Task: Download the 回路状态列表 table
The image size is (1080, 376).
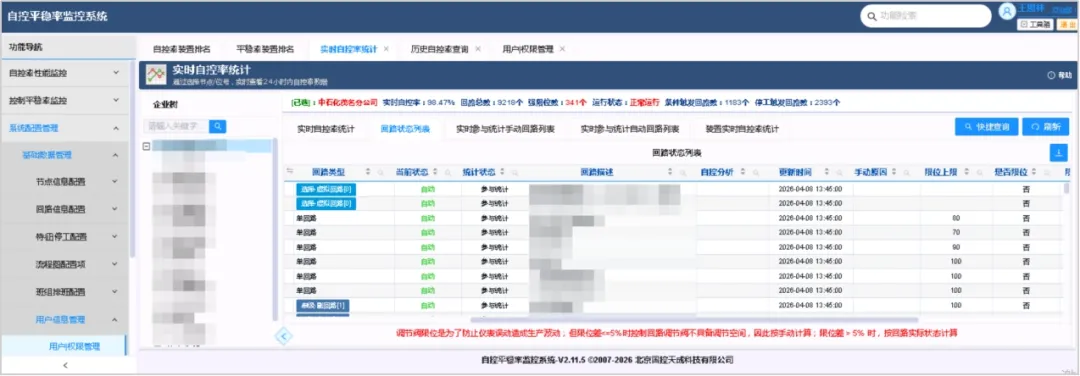Action: coord(1058,152)
